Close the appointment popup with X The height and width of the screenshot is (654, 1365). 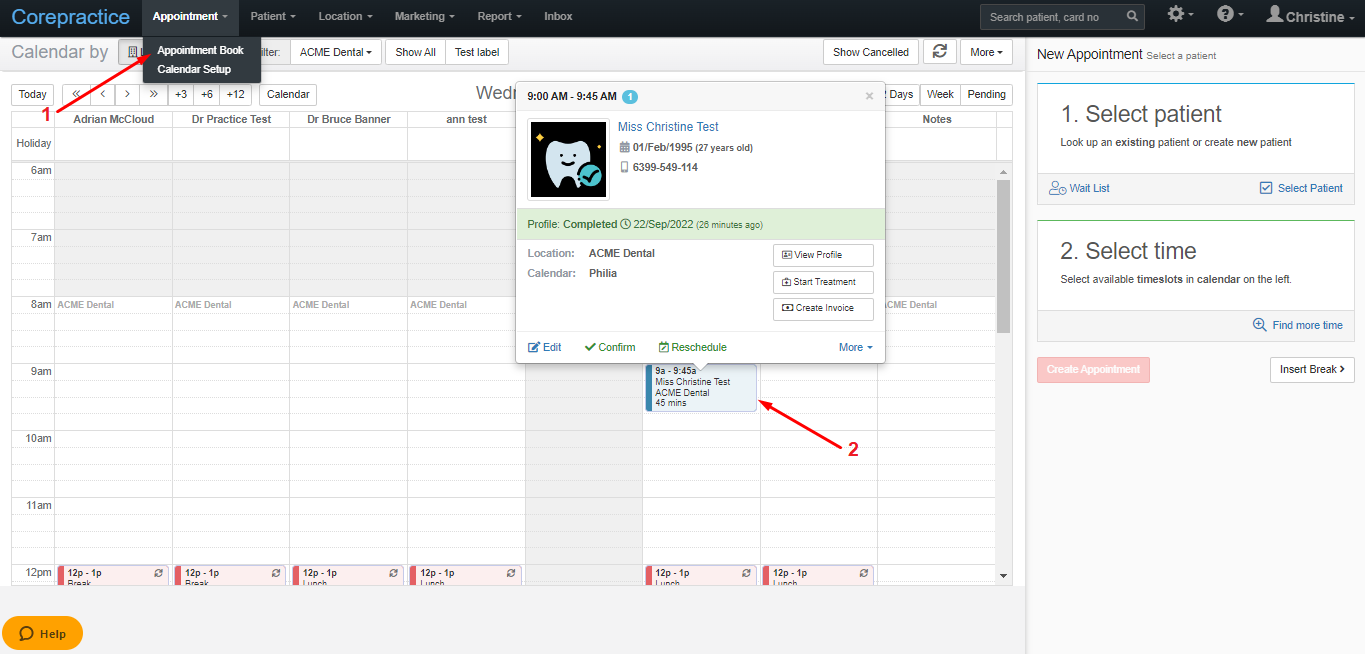[869, 96]
